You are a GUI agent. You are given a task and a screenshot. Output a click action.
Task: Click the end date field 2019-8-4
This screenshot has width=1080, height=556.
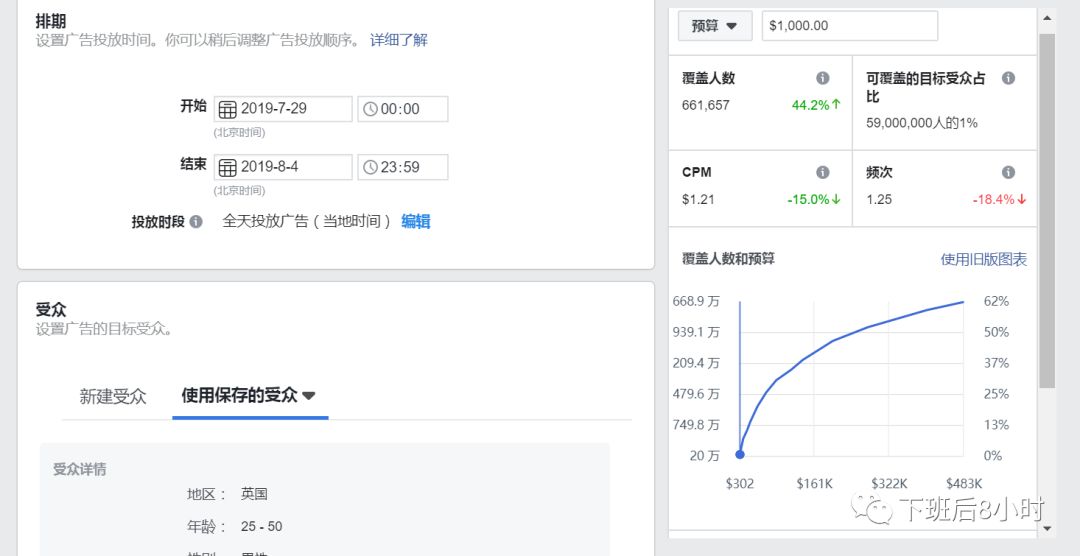[x=283, y=167]
